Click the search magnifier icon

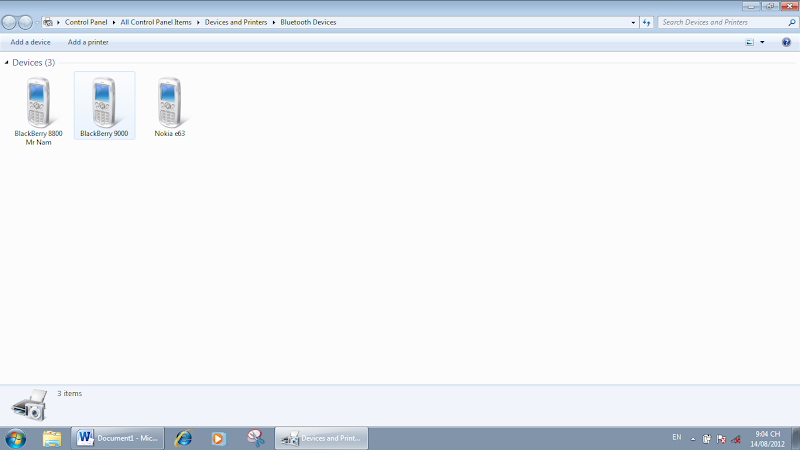[x=792, y=22]
